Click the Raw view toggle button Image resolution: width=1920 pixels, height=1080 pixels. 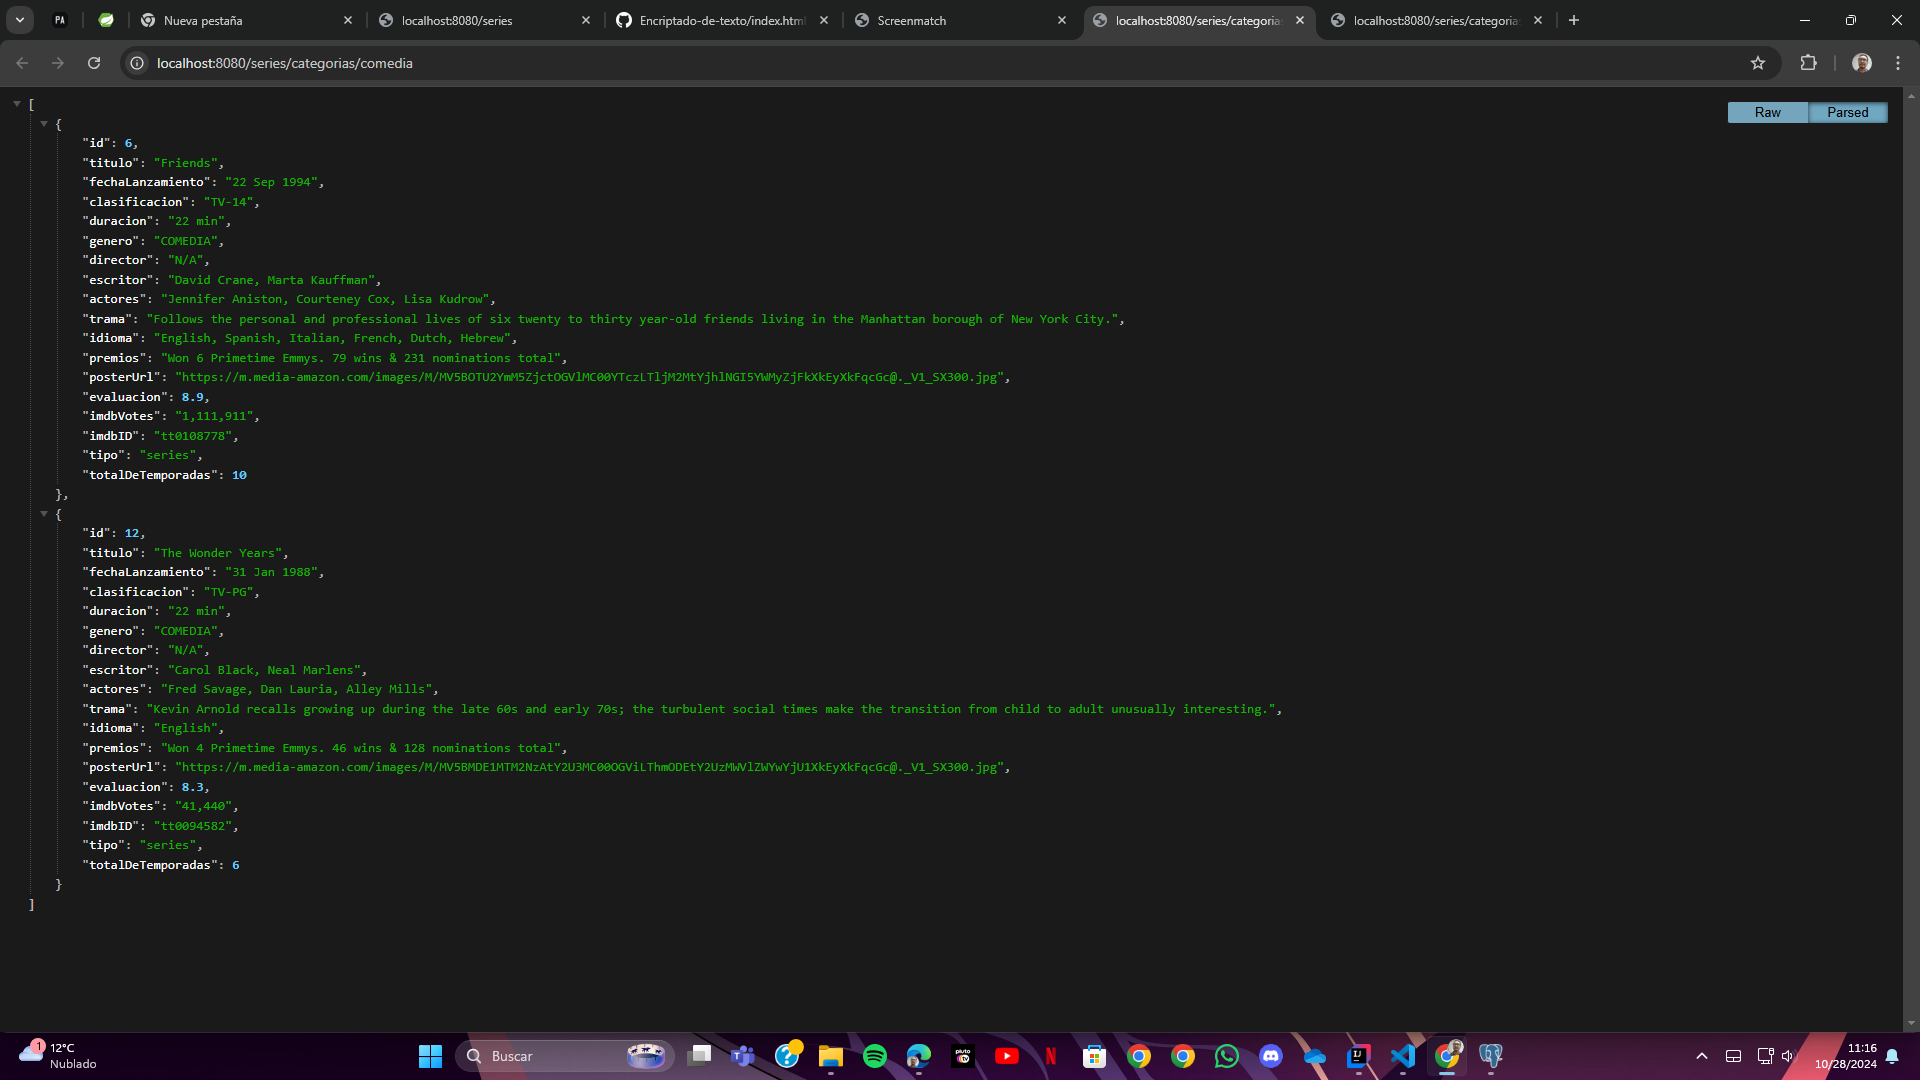pos(1767,112)
